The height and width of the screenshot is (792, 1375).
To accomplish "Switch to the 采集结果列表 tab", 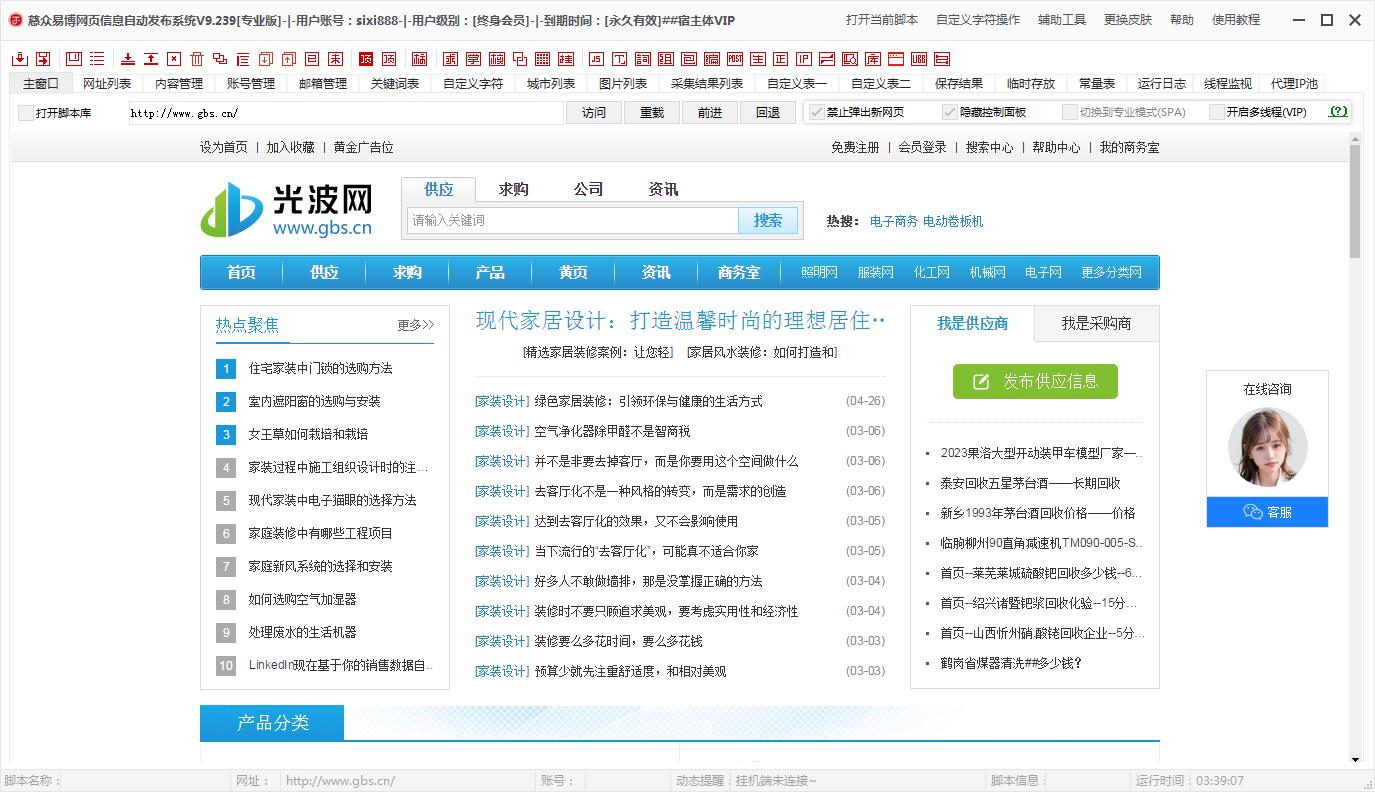I will click(x=707, y=84).
